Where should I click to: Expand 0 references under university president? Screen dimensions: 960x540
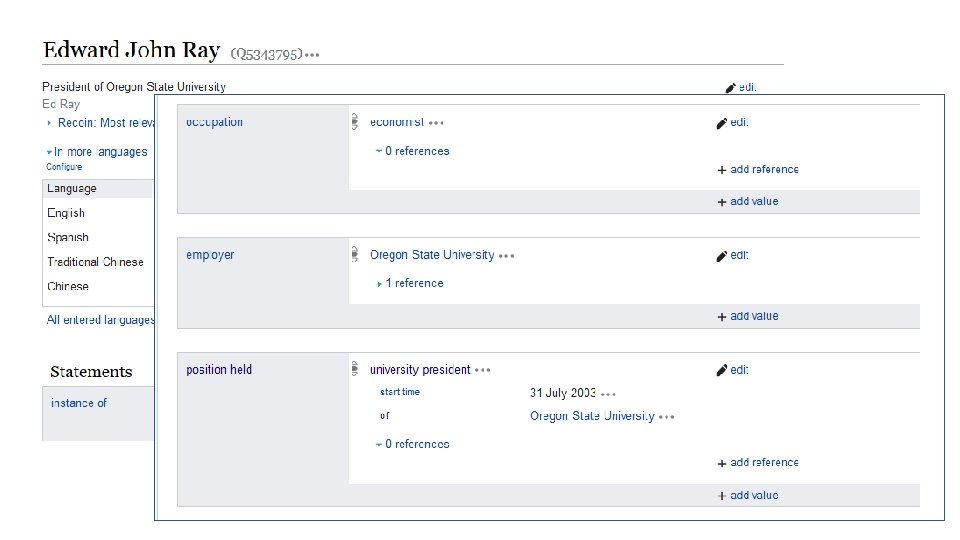tap(412, 444)
